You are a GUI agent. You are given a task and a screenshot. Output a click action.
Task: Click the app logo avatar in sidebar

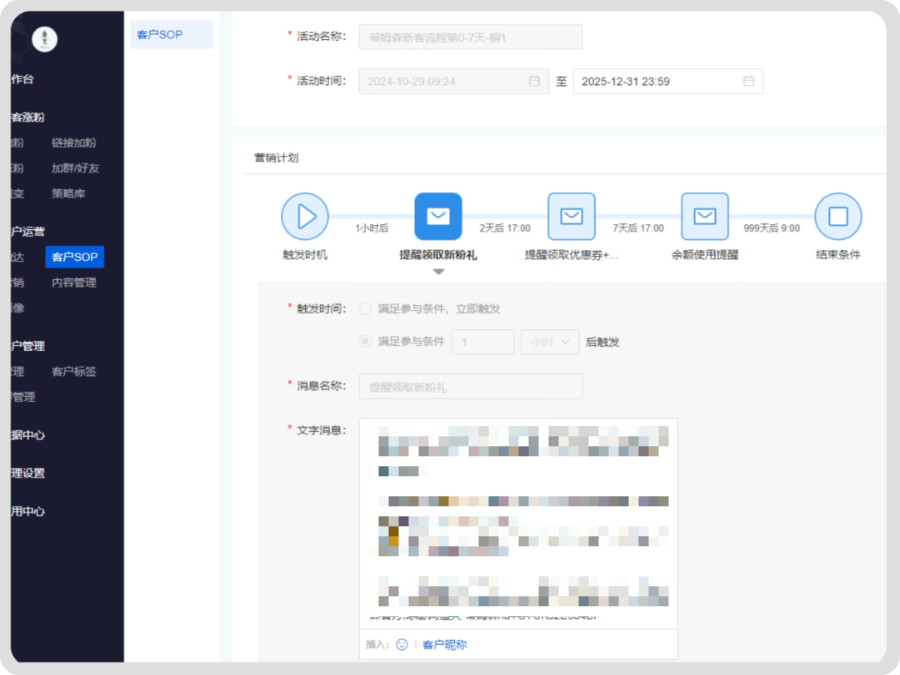coord(45,39)
